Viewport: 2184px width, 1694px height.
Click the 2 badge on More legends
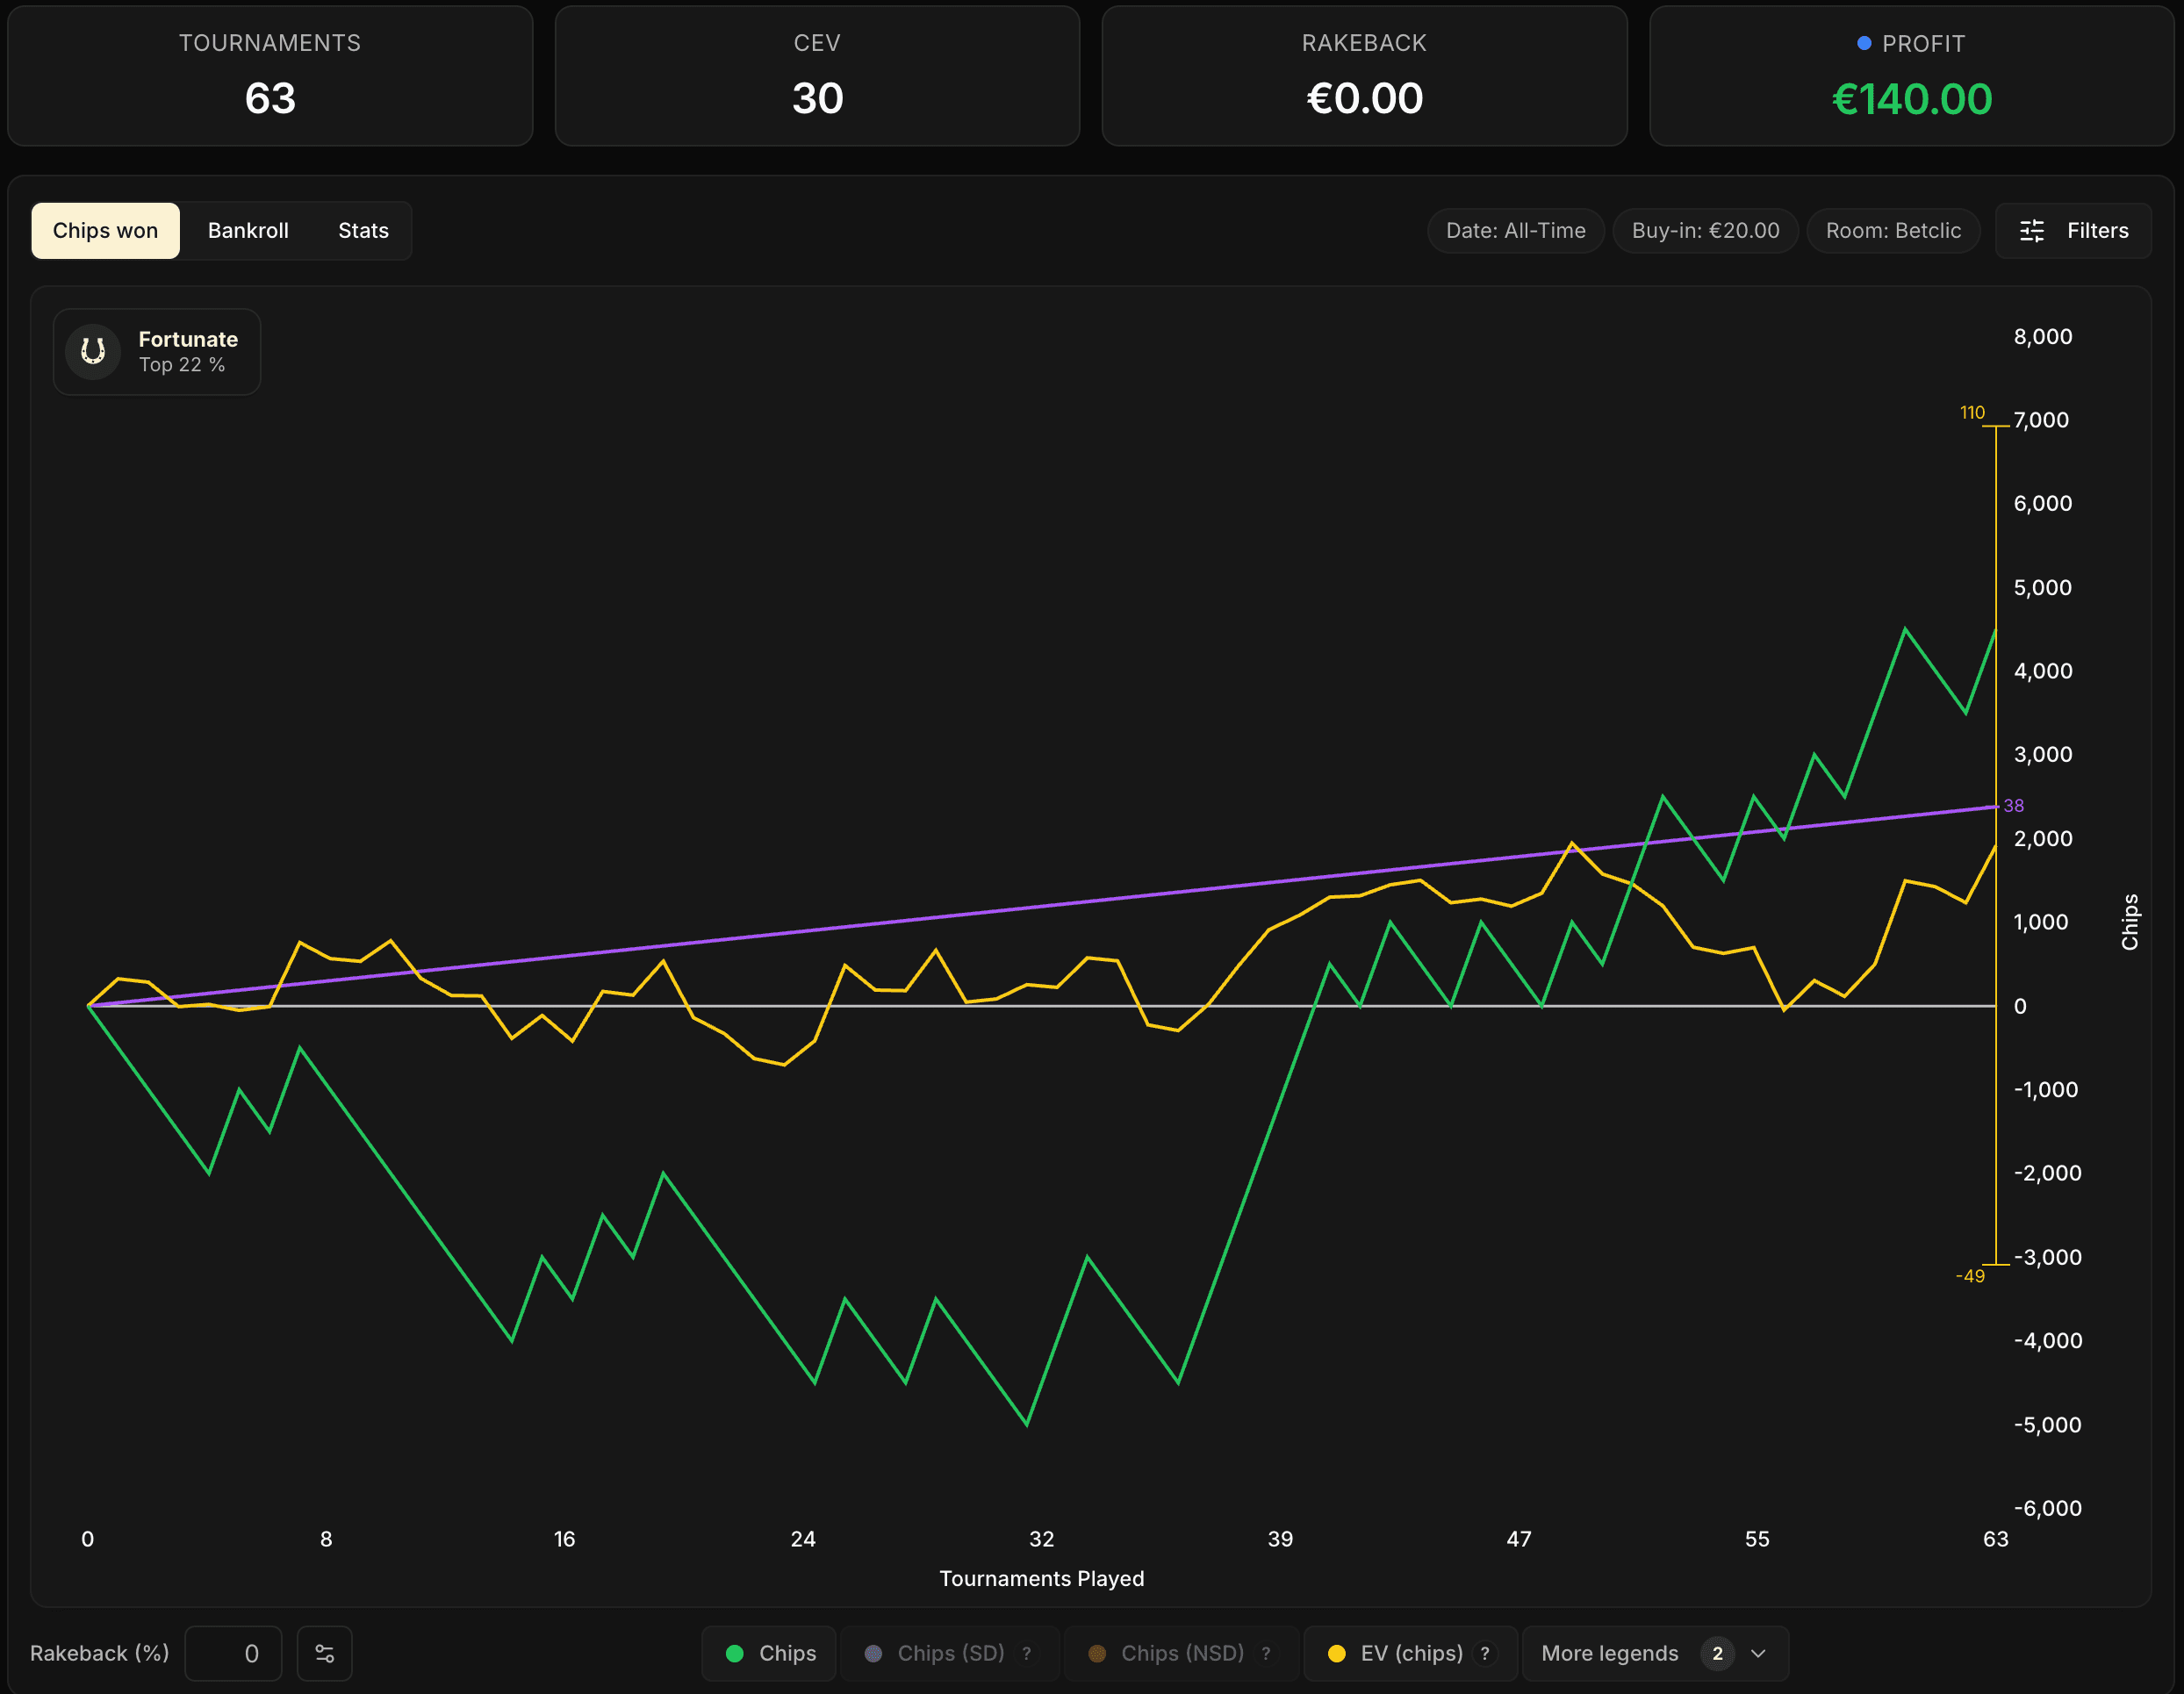tap(1717, 1653)
